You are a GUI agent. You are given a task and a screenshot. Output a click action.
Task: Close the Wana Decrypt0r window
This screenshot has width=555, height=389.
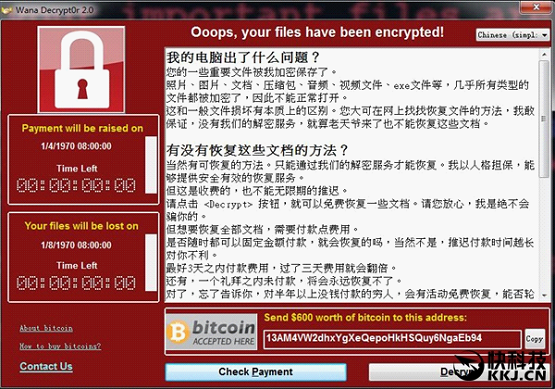[x=537, y=7]
